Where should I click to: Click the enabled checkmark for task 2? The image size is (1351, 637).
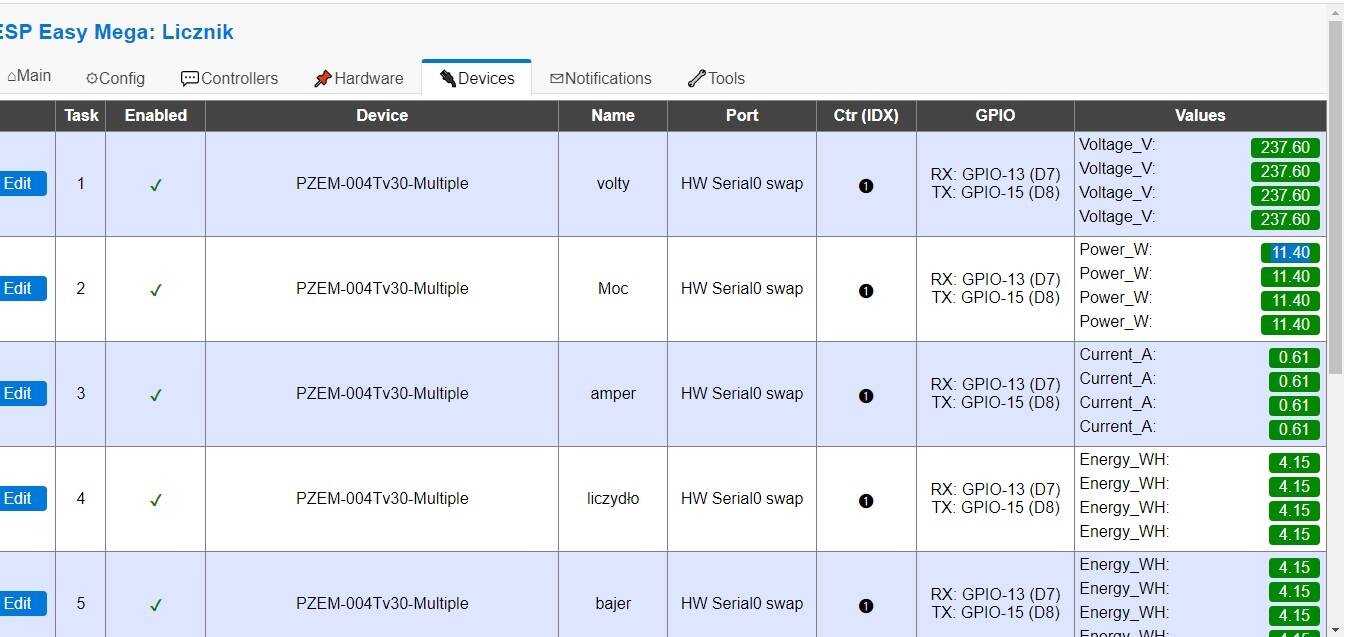pyautogui.click(x=155, y=290)
